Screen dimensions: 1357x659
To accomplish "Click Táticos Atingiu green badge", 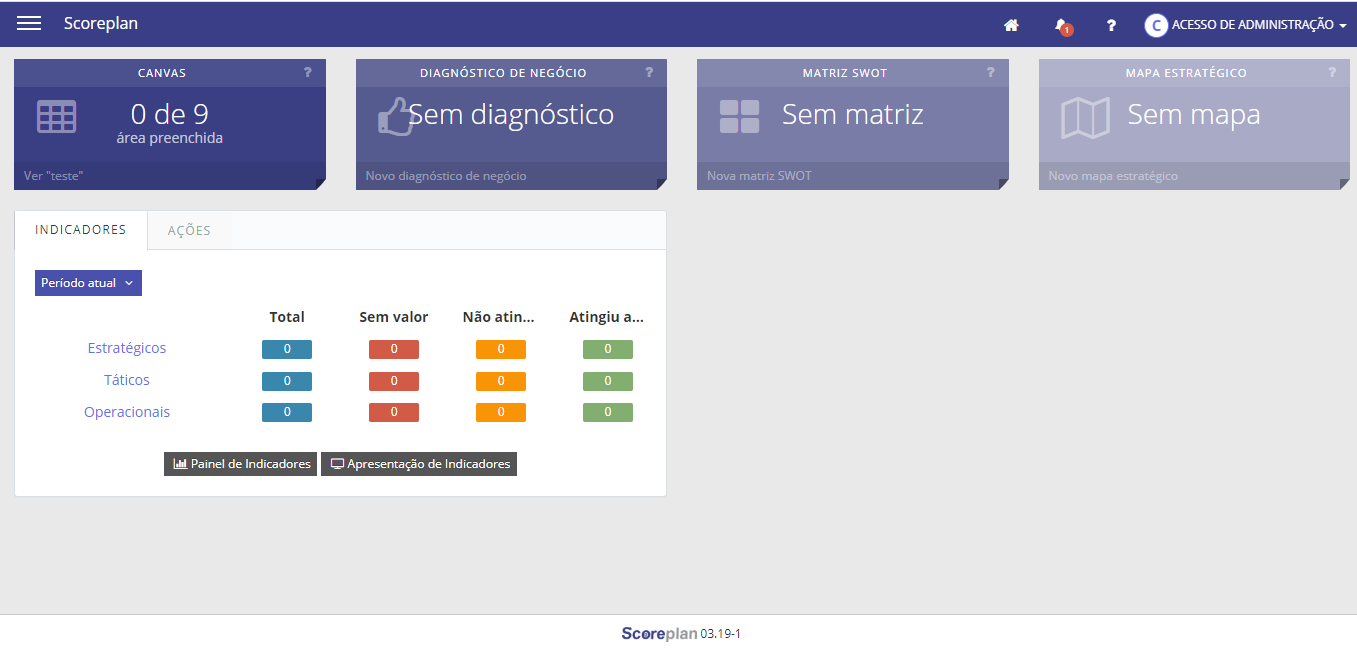I will pyautogui.click(x=608, y=381).
